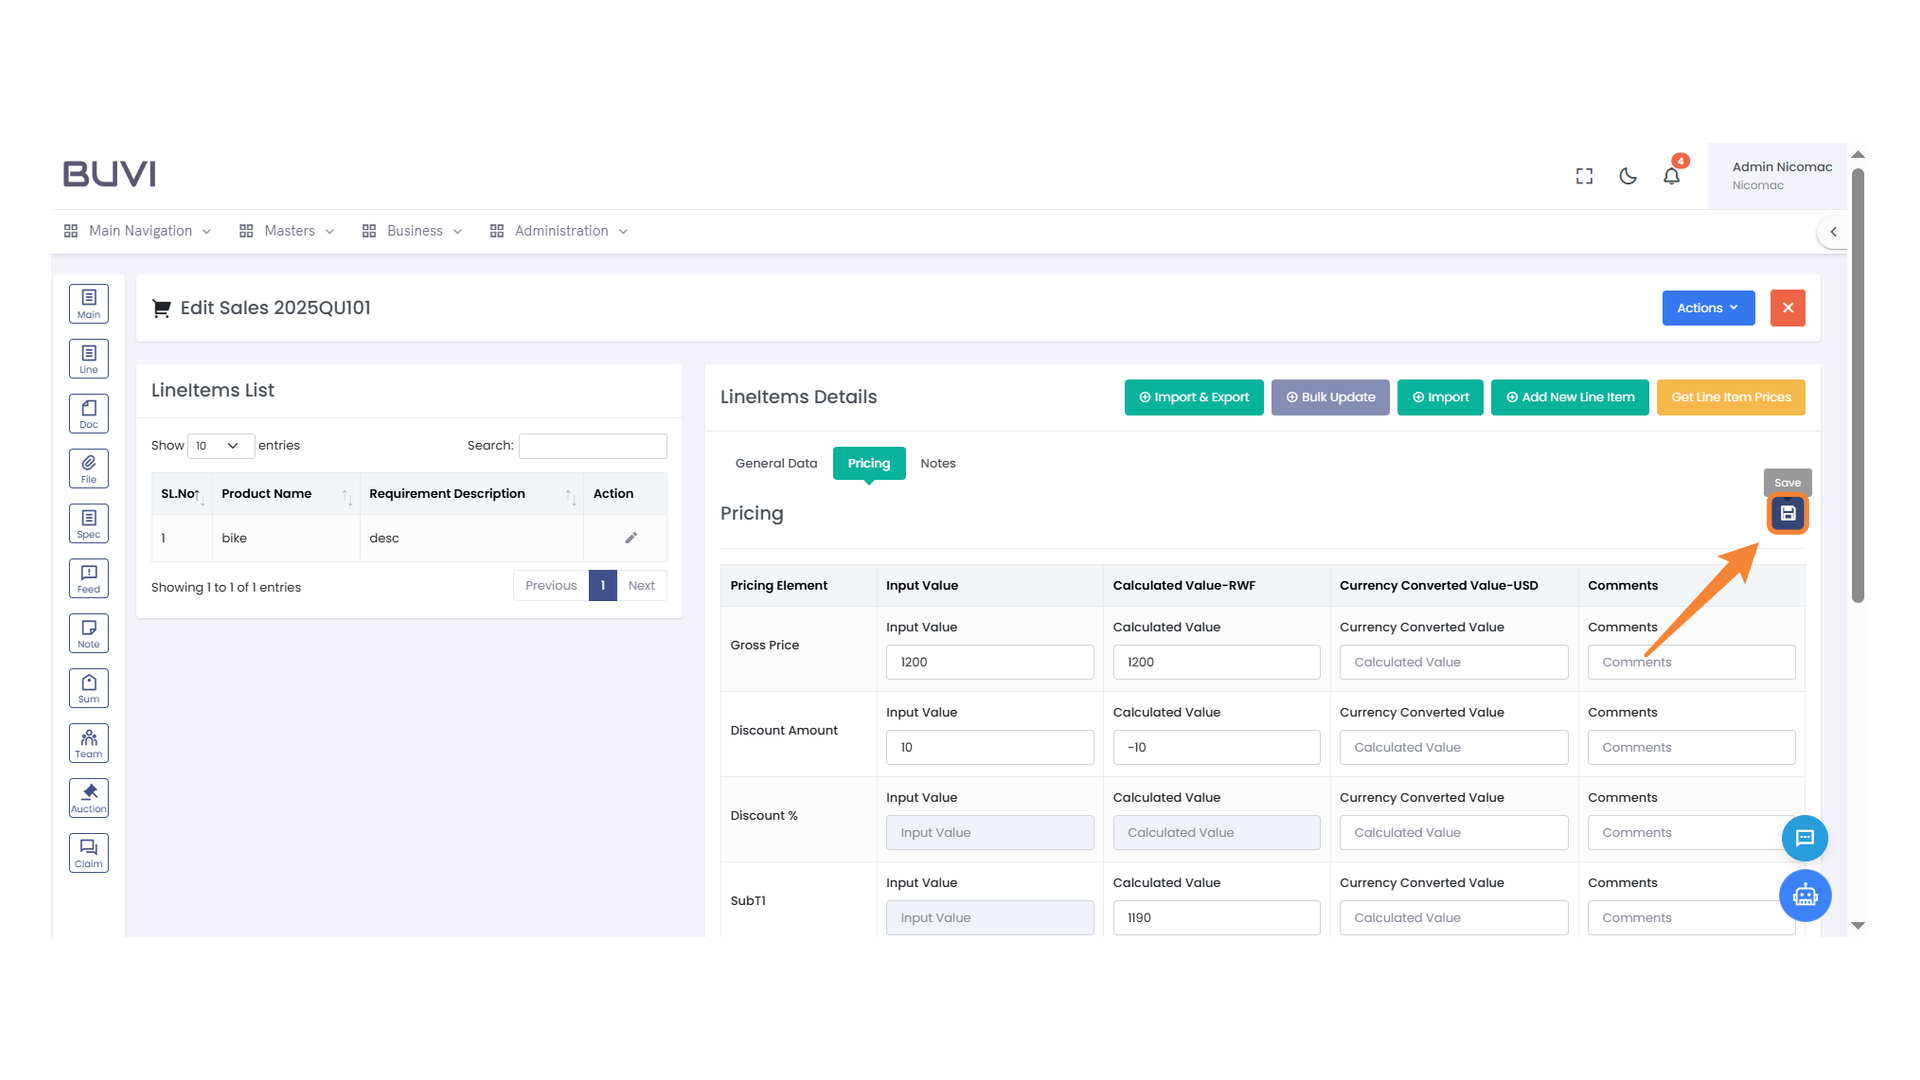This screenshot has height=1080, width=1920.
Task: Click the Gross Price input value field
Action: point(989,662)
